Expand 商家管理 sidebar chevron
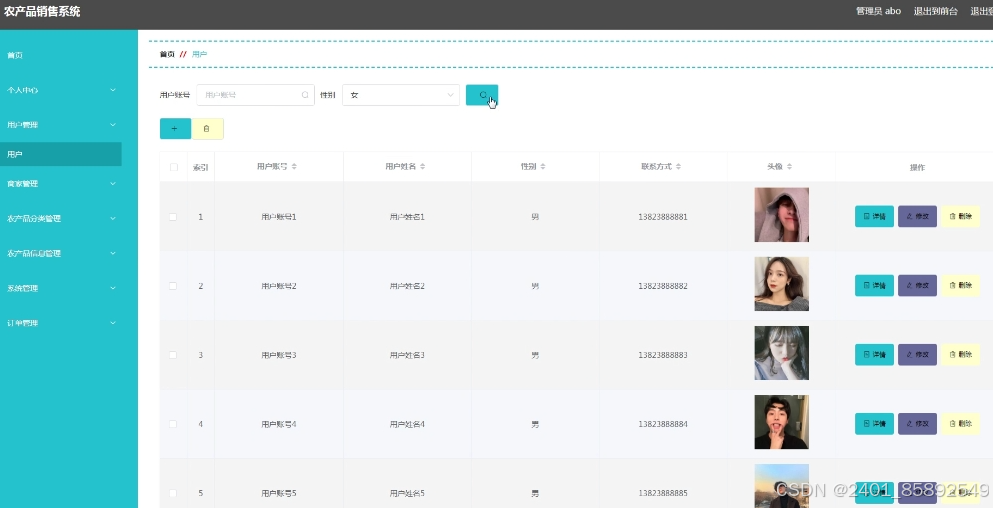Screen dimensions: 993x508 113,184
